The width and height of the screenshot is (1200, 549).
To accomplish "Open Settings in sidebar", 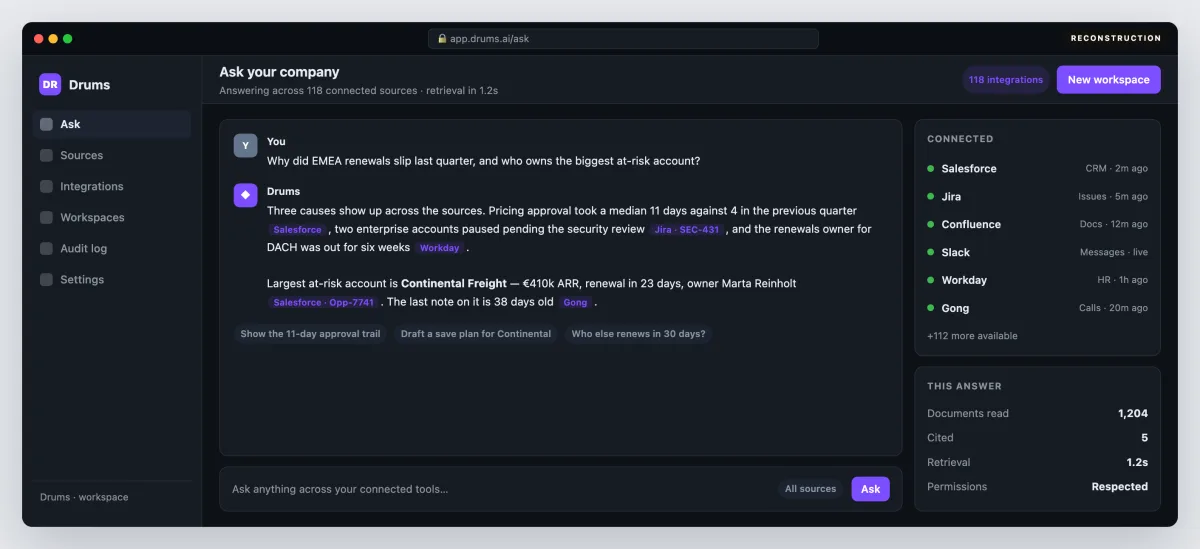I will pyautogui.click(x=112, y=280).
